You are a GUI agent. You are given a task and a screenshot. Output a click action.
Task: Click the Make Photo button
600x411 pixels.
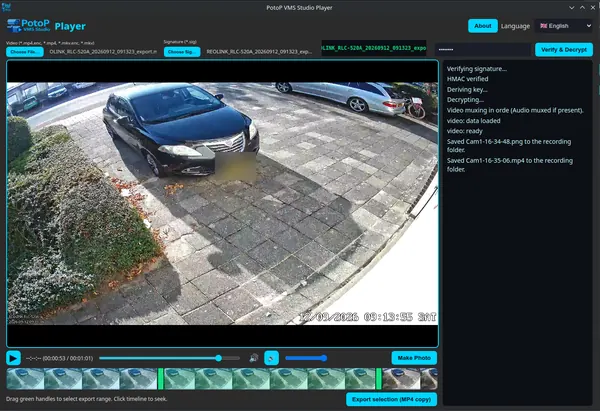point(414,358)
